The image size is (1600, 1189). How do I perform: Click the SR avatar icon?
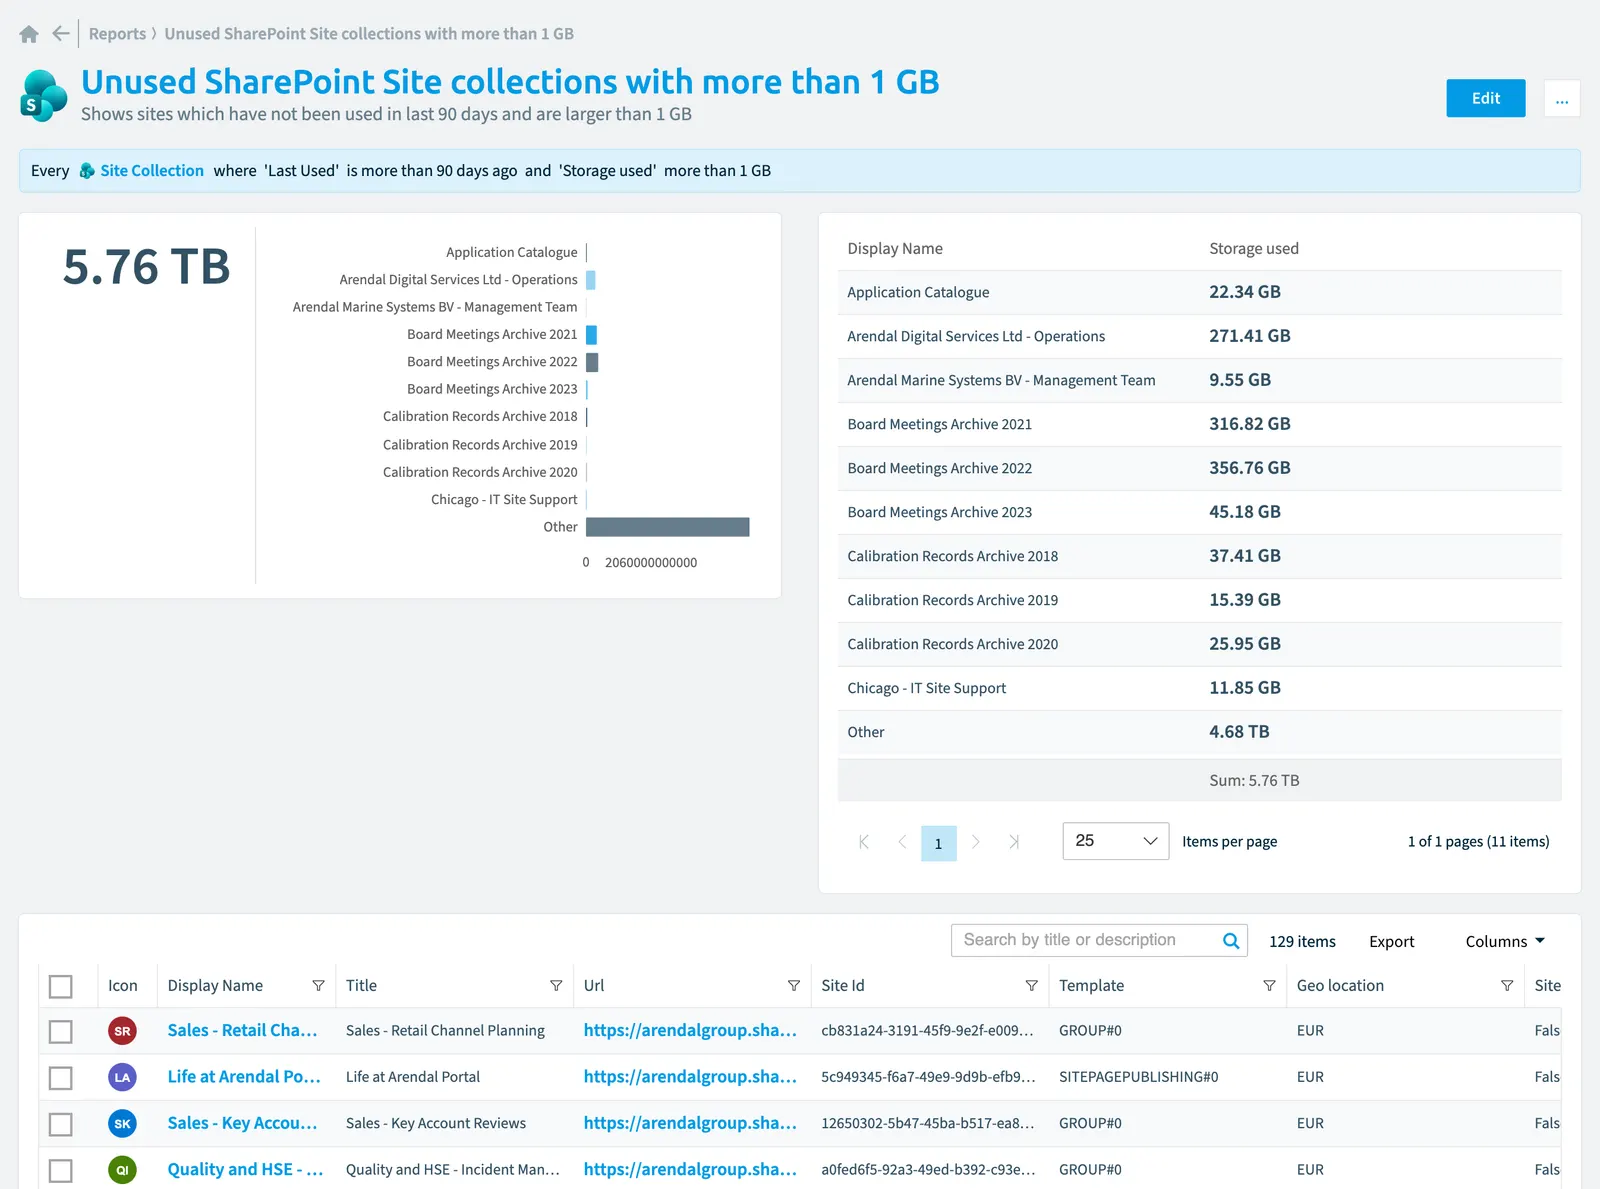(122, 1031)
